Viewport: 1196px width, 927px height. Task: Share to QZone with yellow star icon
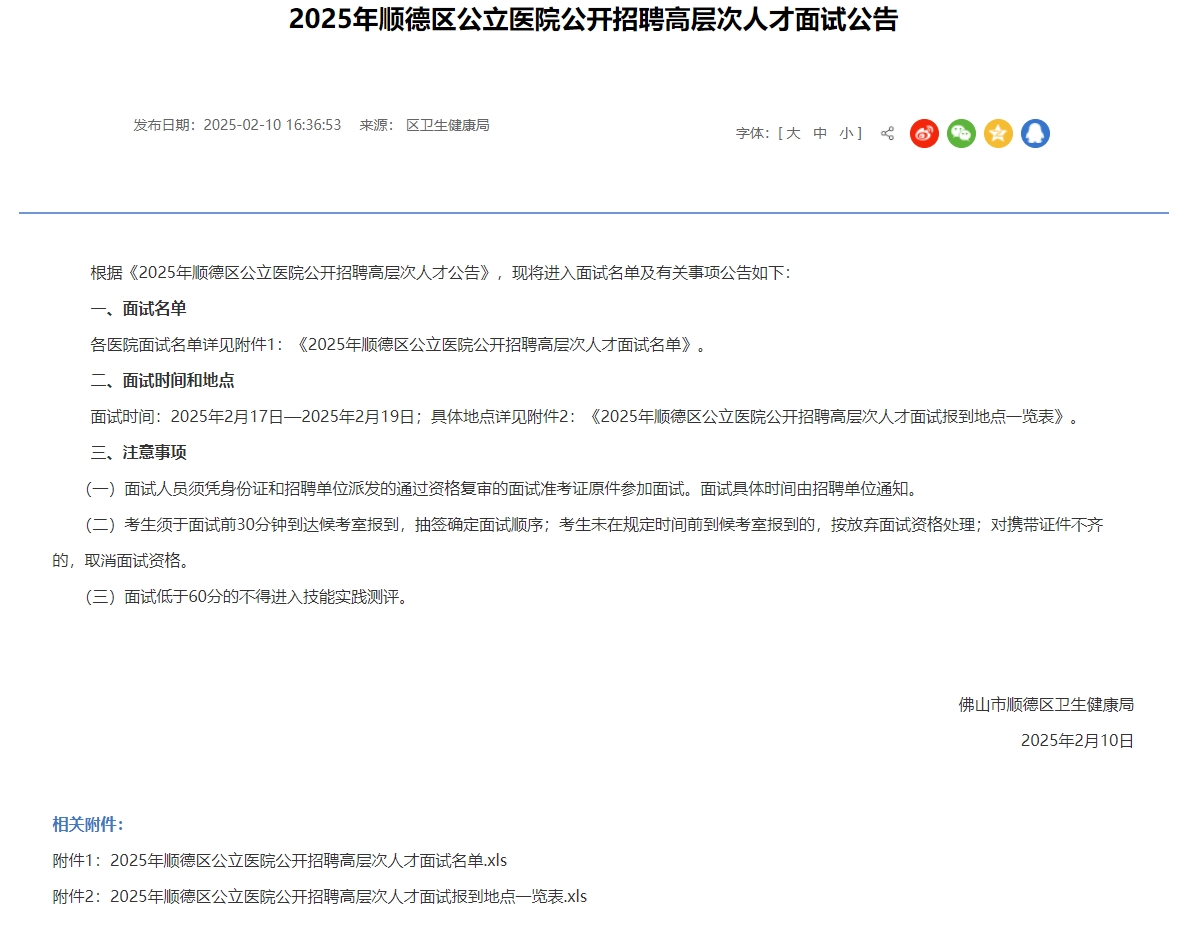click(998, 134)
